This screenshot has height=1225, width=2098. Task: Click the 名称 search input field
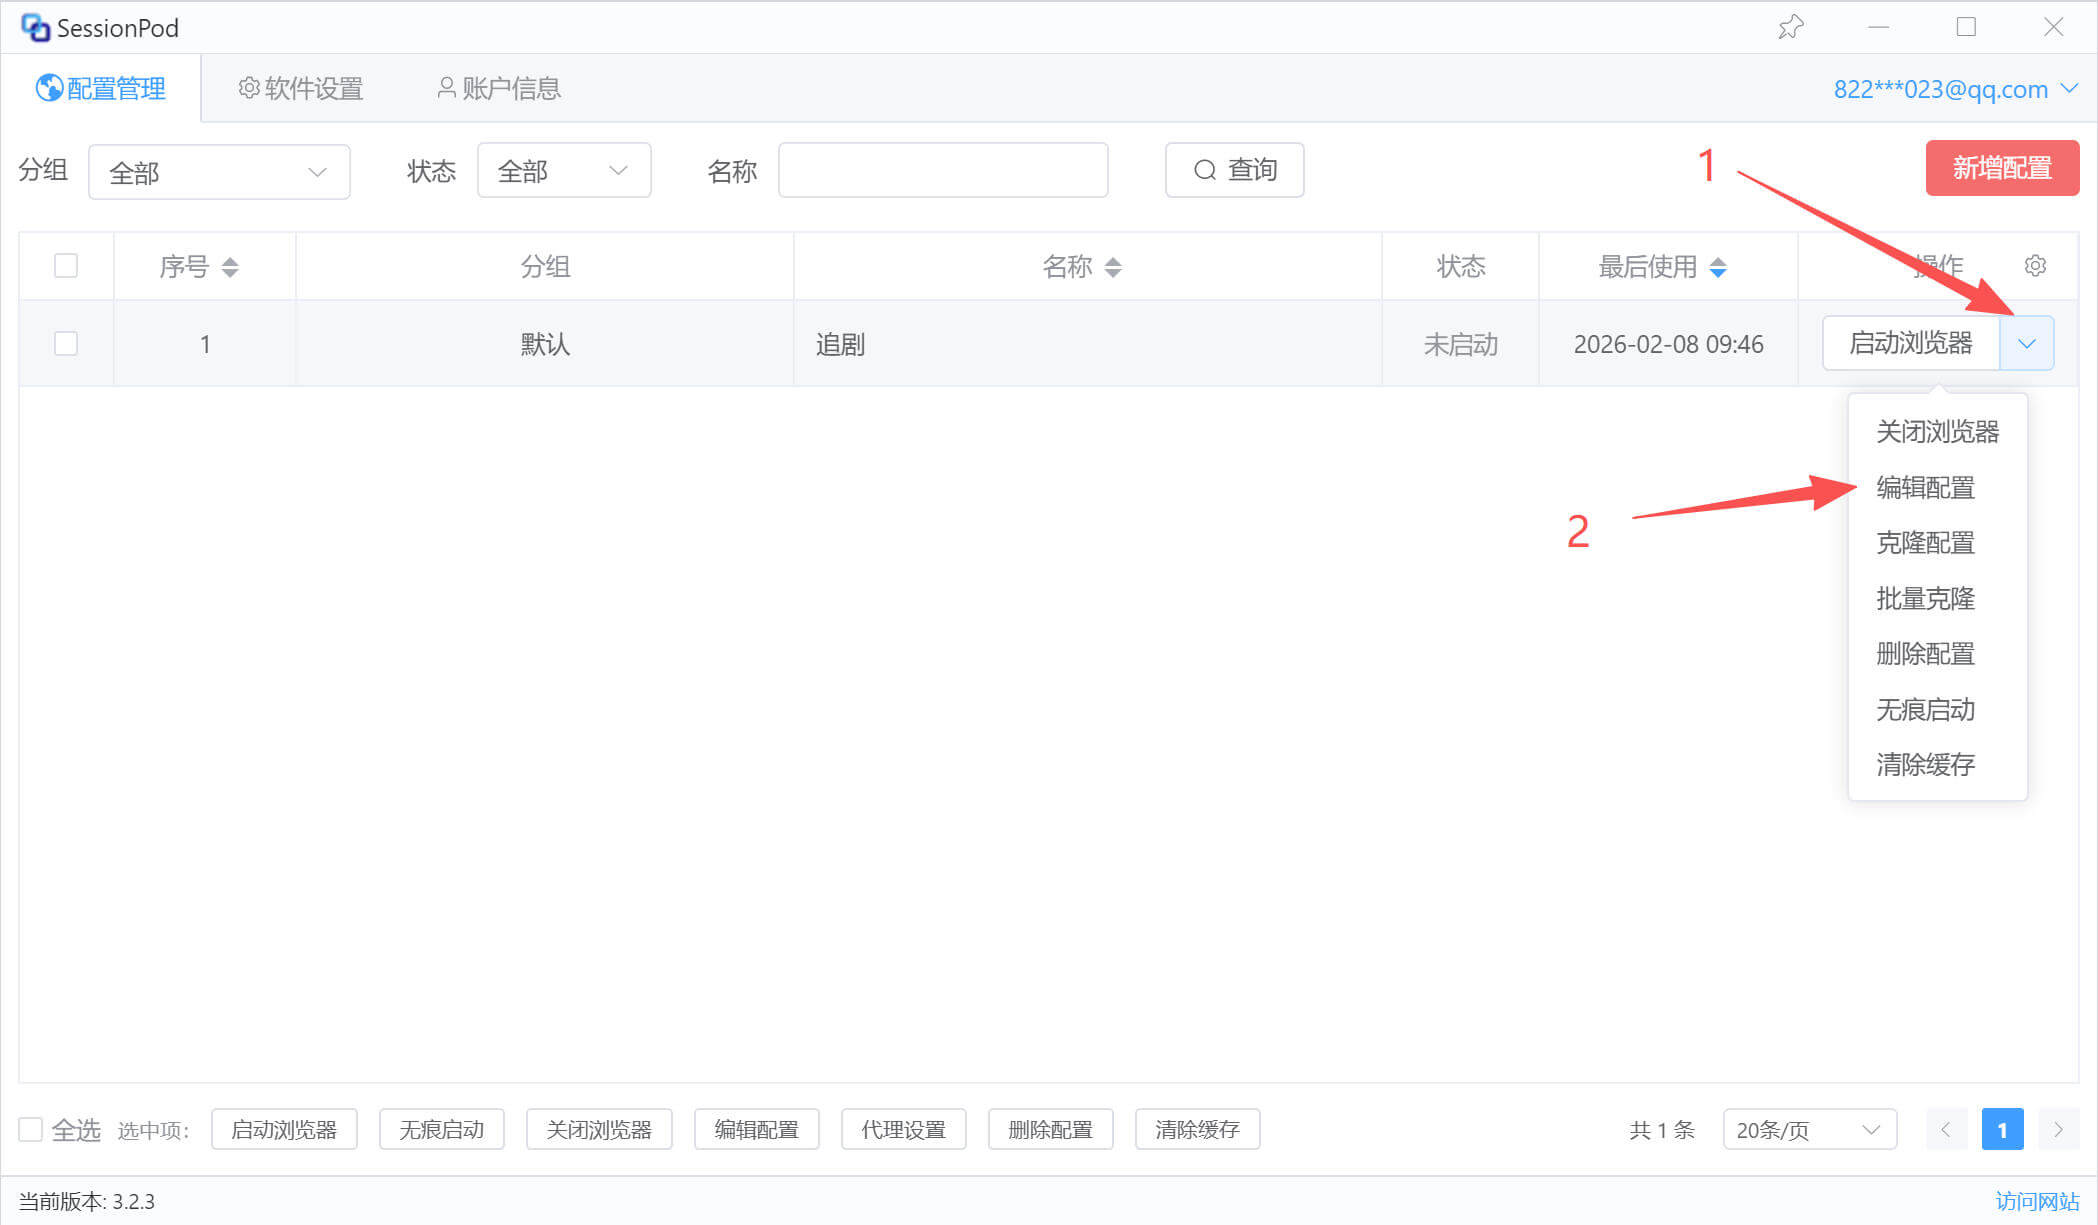click(x=942, y=171)
